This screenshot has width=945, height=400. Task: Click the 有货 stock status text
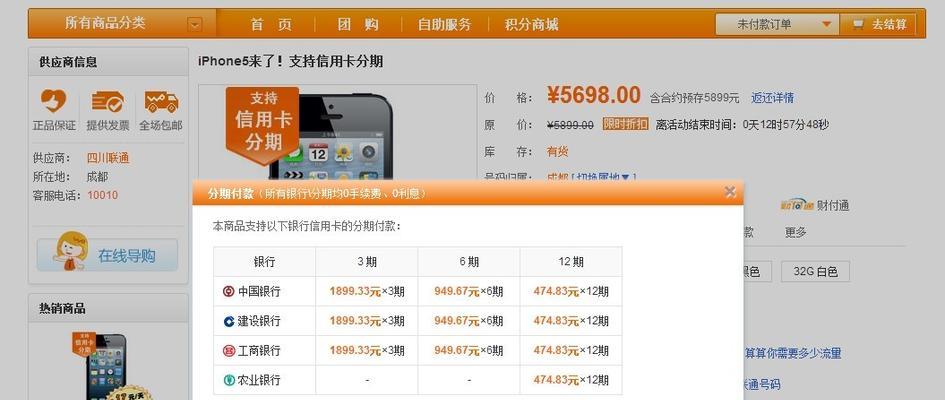click(557, 152)
